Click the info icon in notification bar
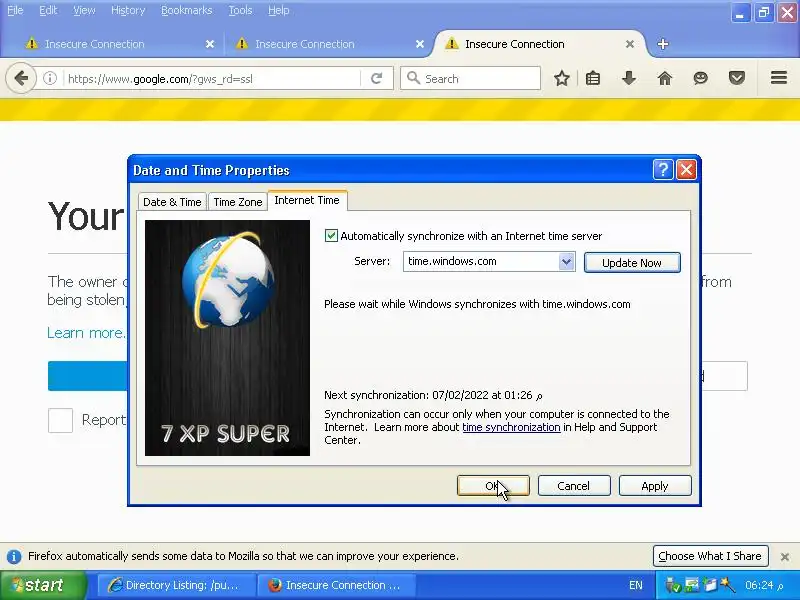The width and height of the screenshot is (800, 600). click(14, 557)
